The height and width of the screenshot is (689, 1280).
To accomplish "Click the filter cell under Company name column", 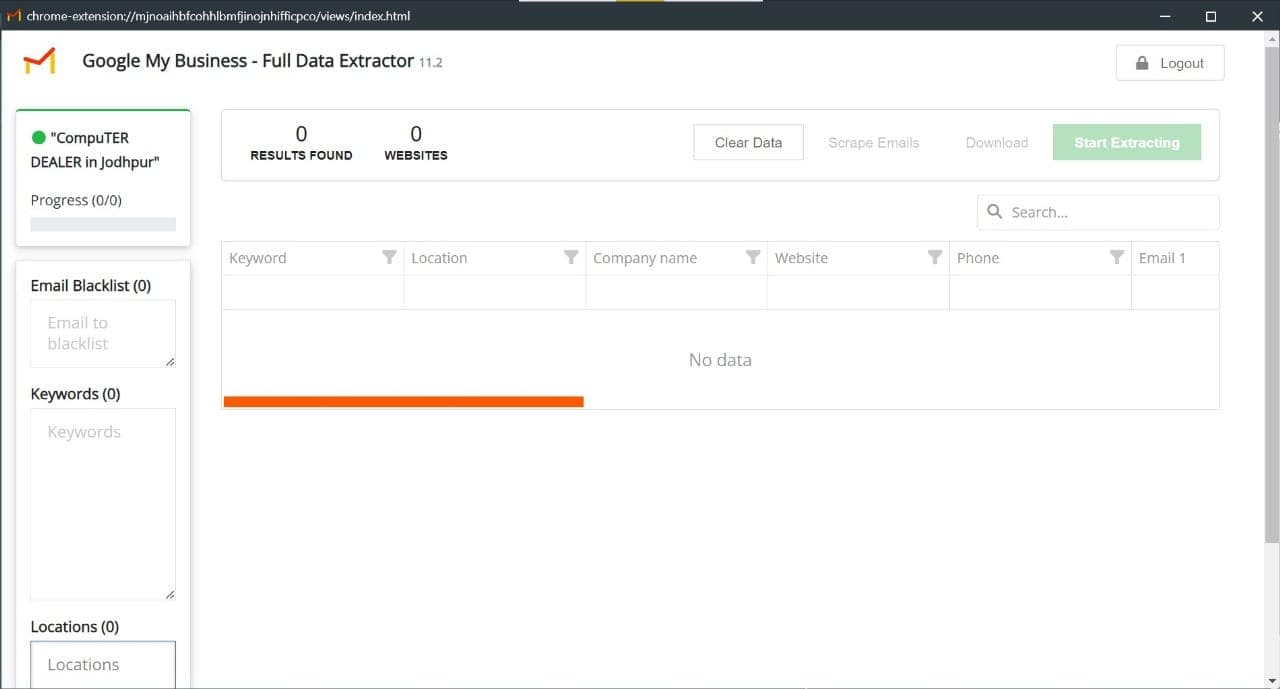I will click(x=677, y=292).
